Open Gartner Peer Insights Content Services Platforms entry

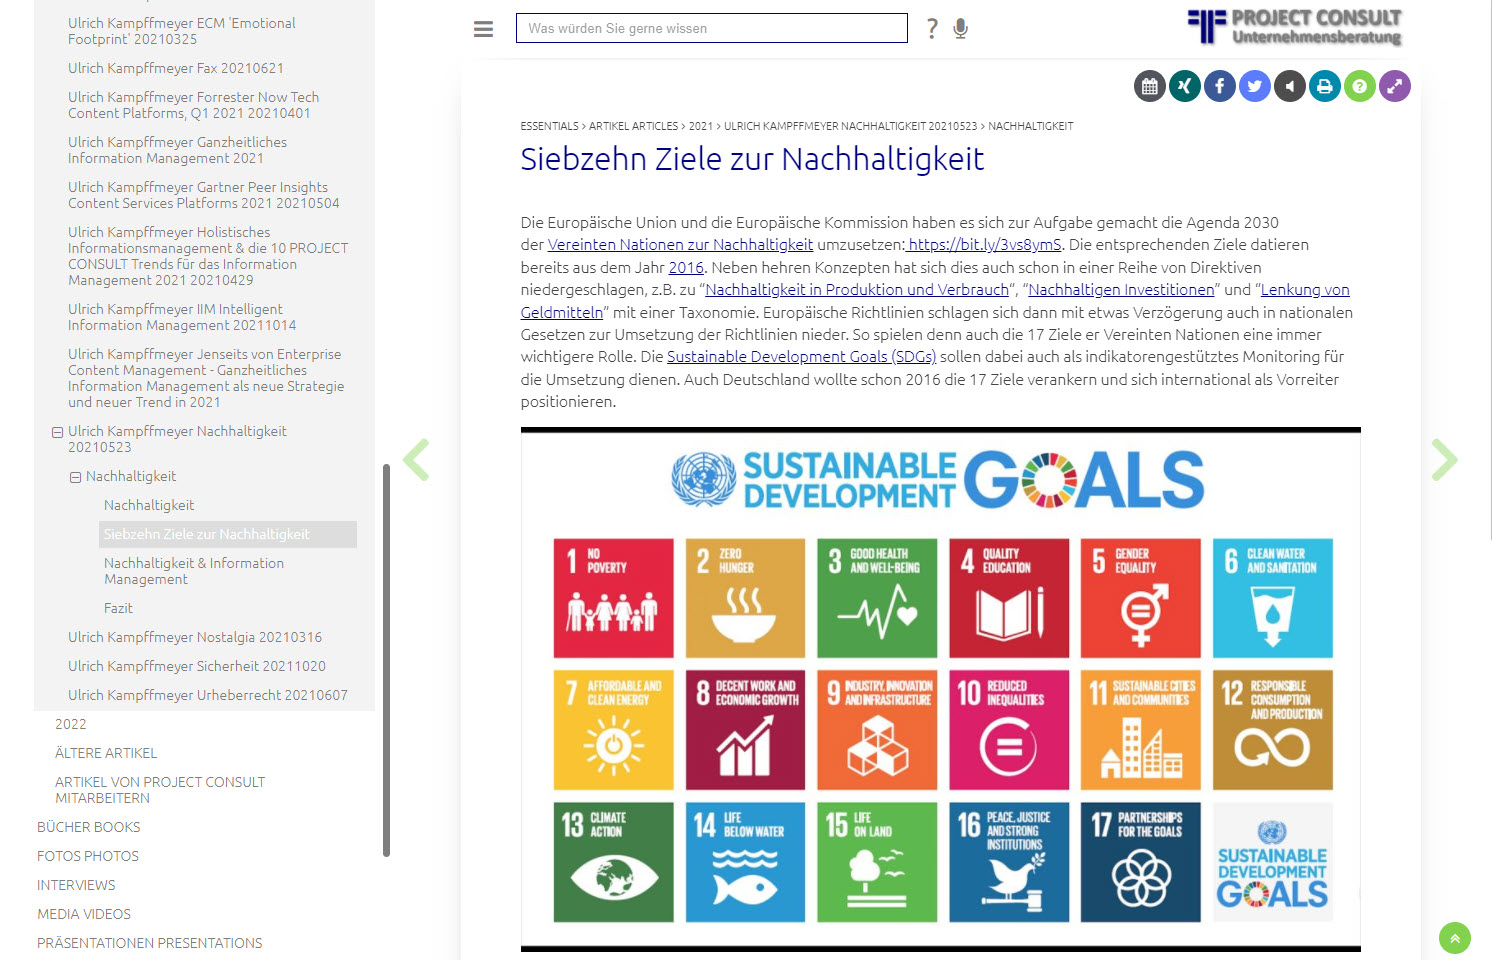click(204, 195)
